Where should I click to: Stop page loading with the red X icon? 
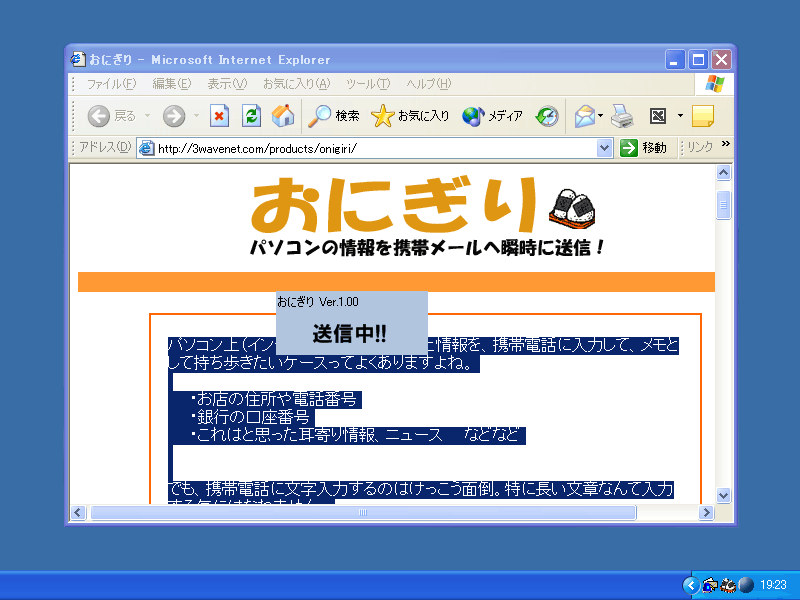click(219, 116)
